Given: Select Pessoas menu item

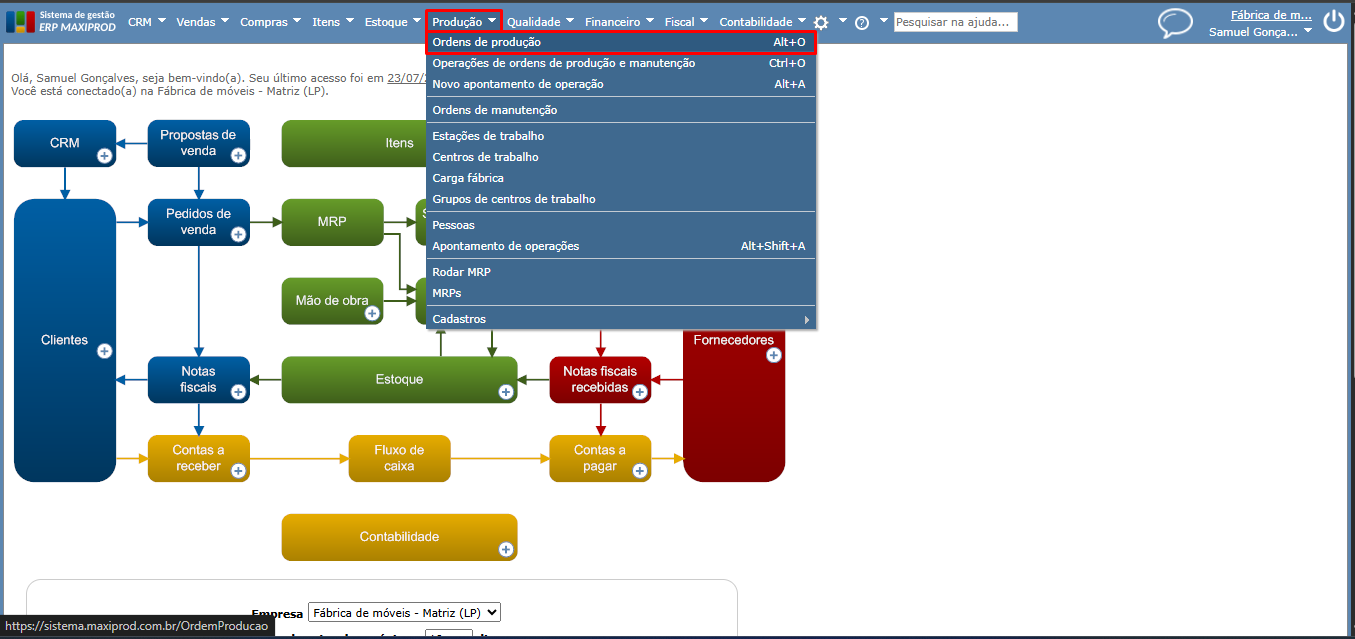Looking at the screenshot, I should coord(621,225).
